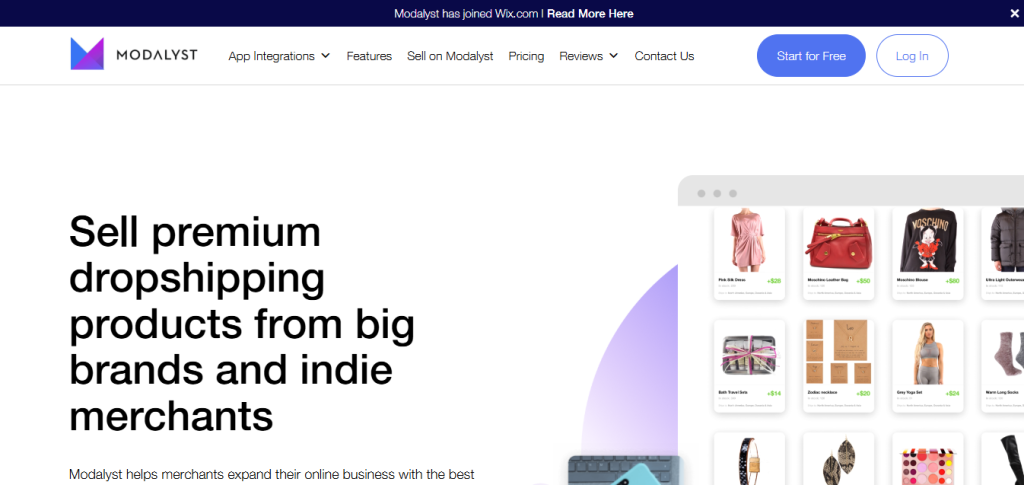1024x485 pixels.
Task: Select the bracelet watch product card
Action: [749, 458]
